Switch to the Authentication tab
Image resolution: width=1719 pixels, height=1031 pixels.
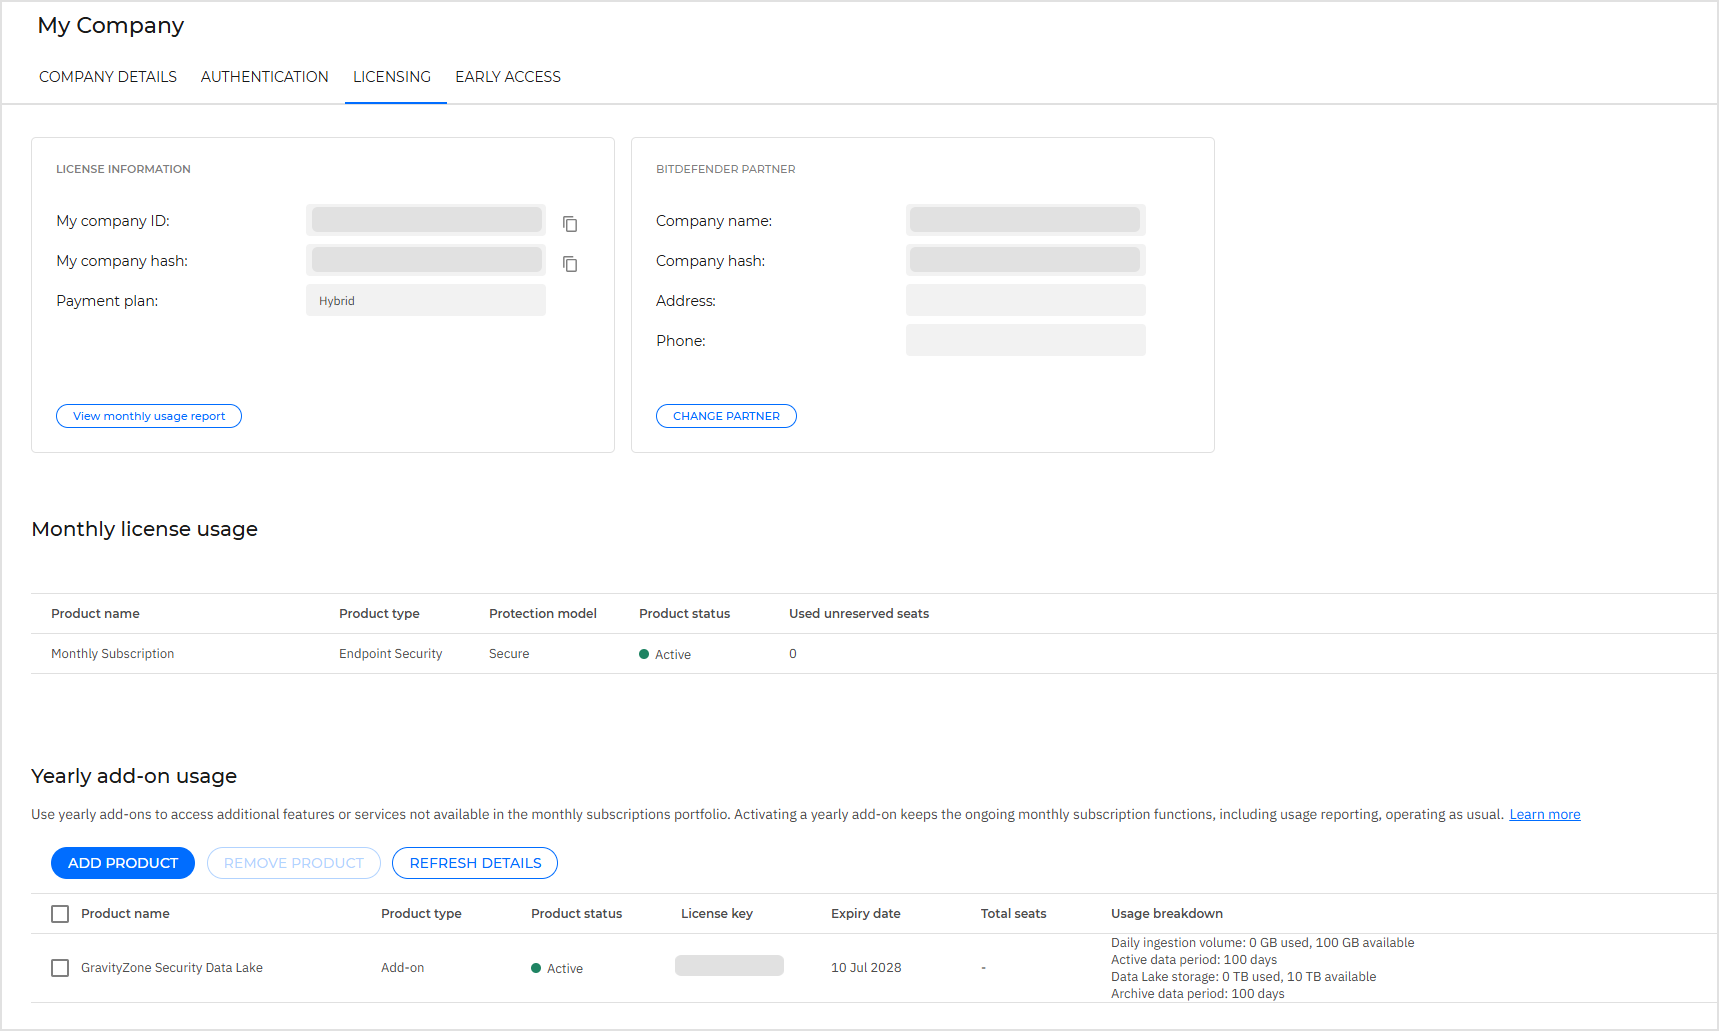[x=264, y=76]
